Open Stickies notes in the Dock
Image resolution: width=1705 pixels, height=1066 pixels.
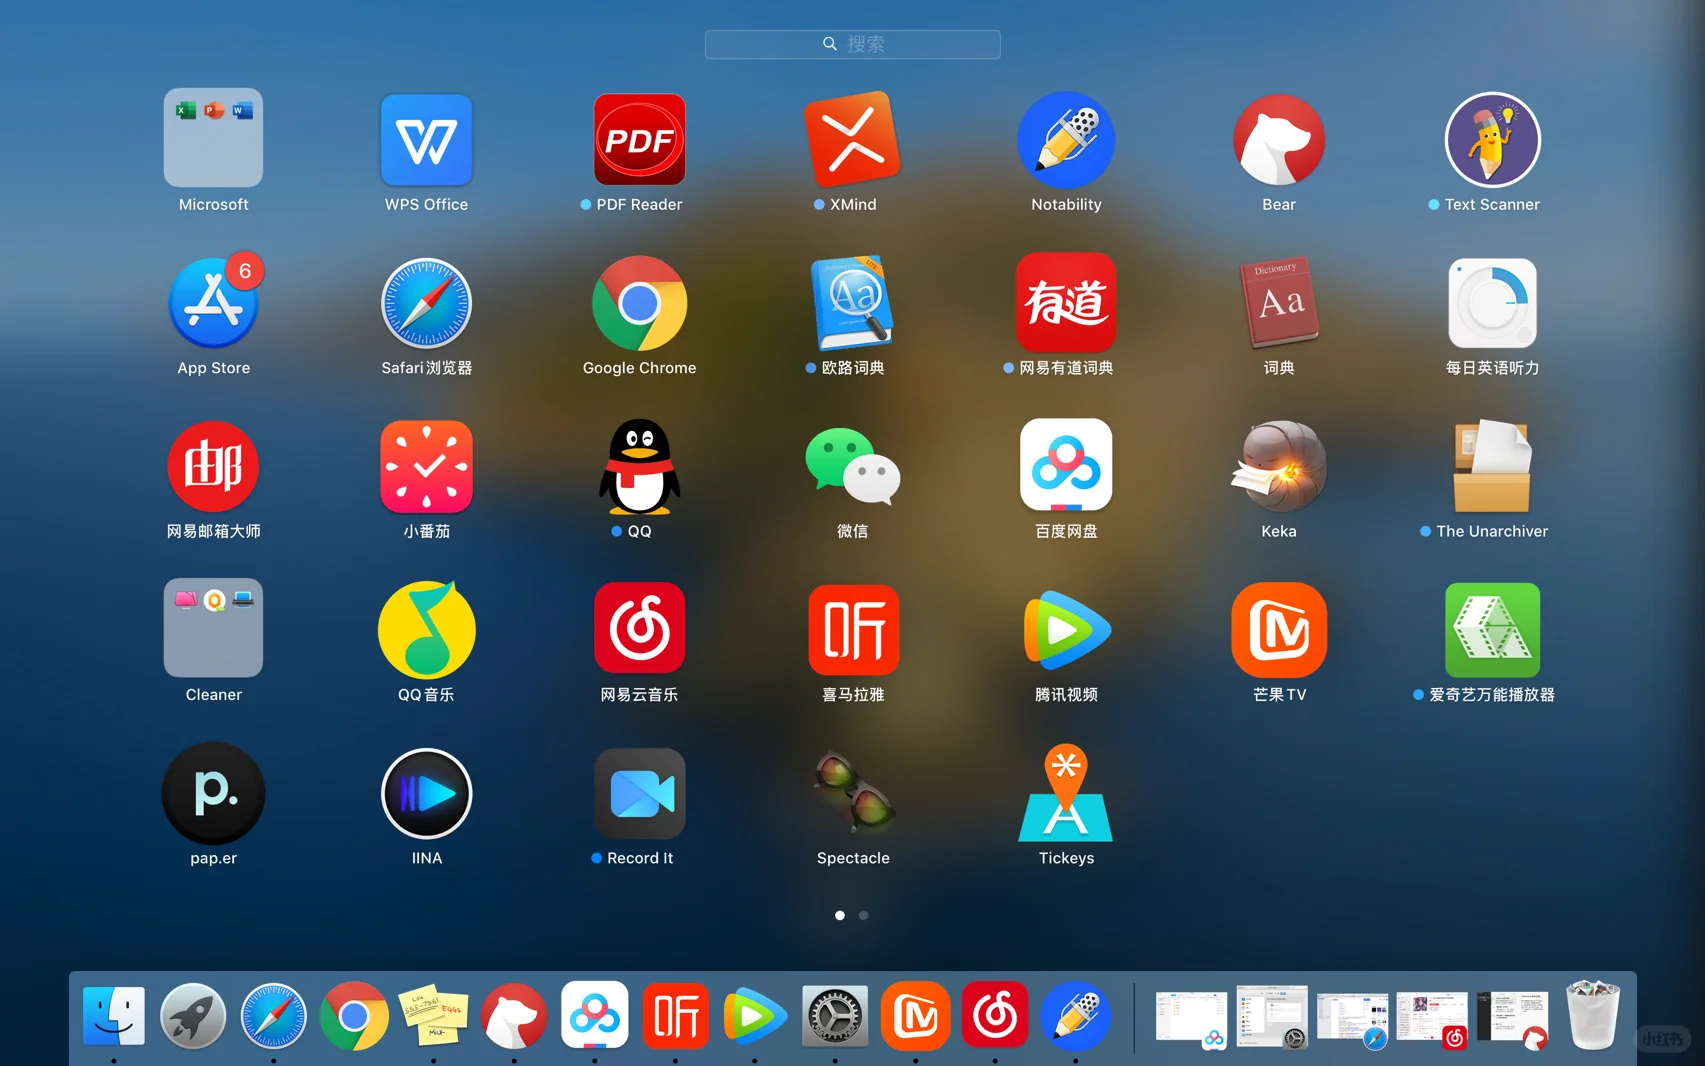434,1015
